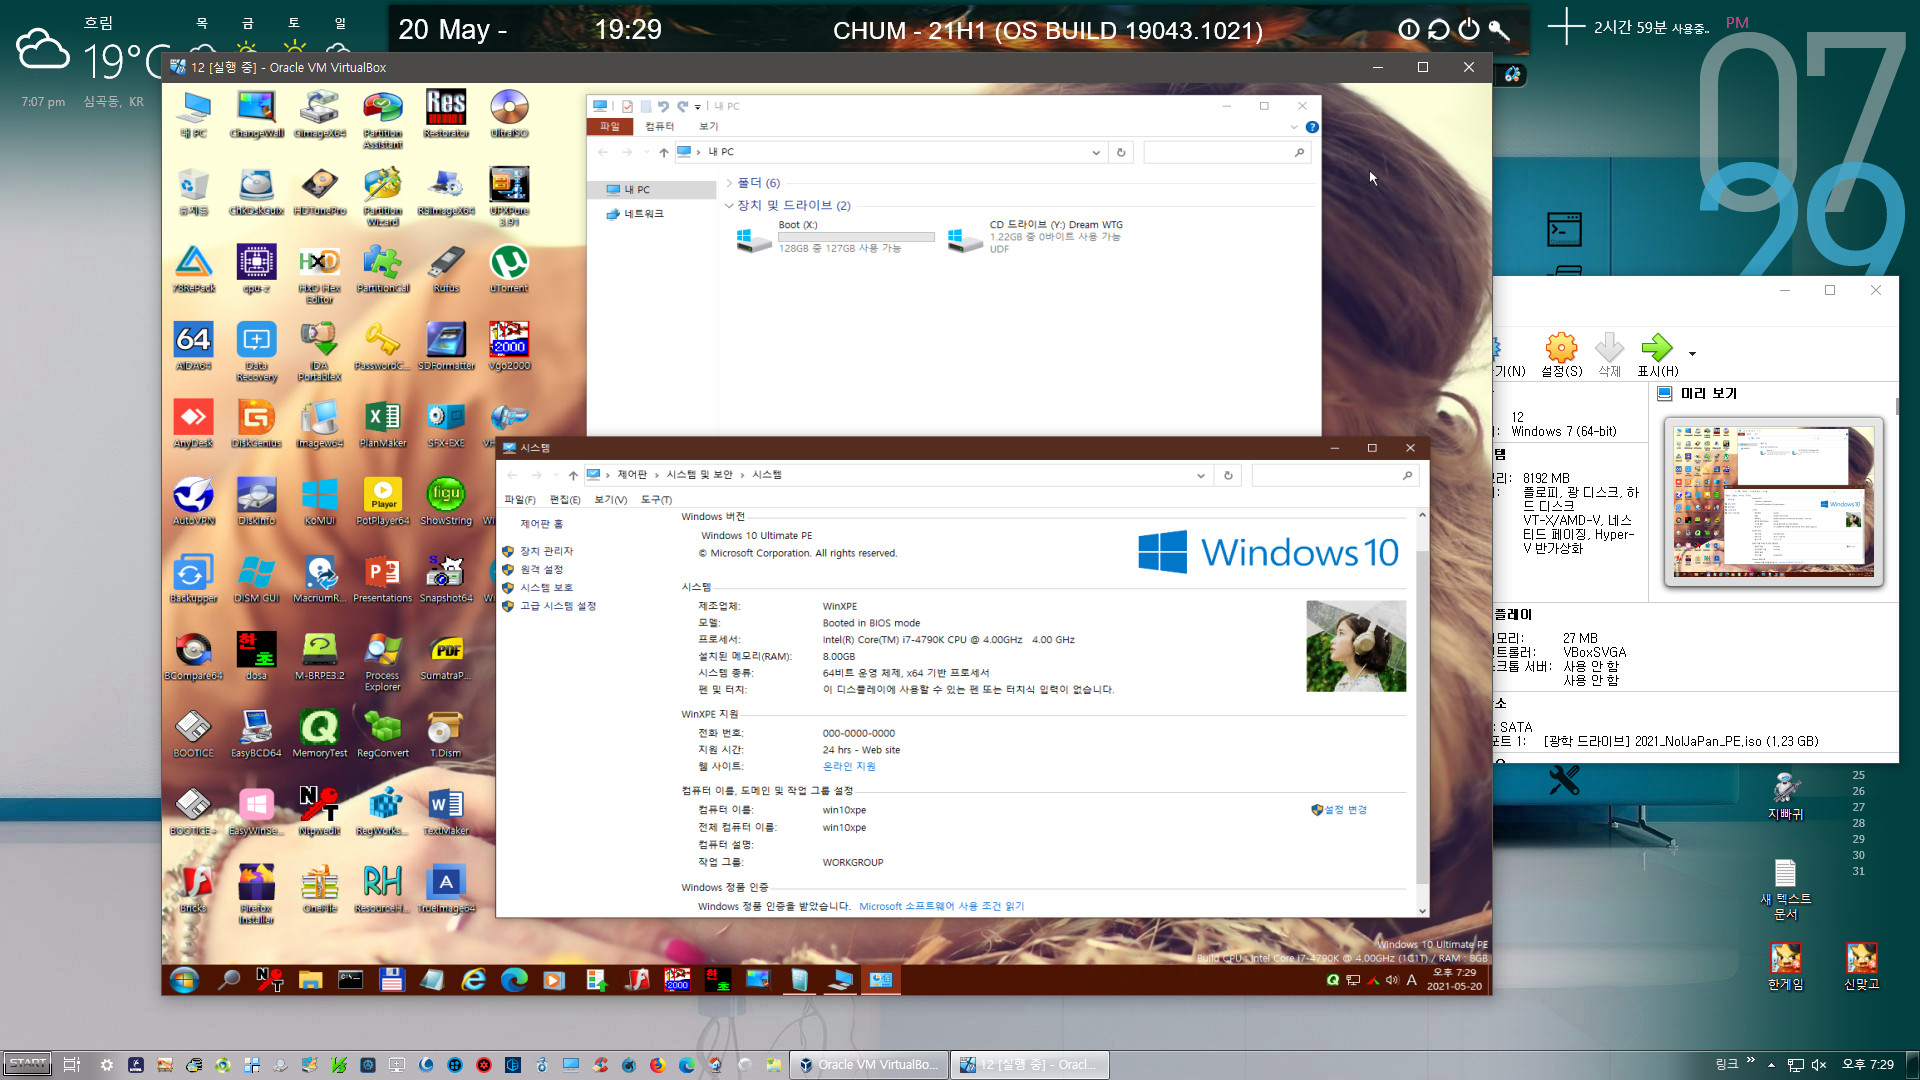Open PotPlayer64 desktop icon
The width and height of the screenshot is (1920, 1080).
coord(382,502)
